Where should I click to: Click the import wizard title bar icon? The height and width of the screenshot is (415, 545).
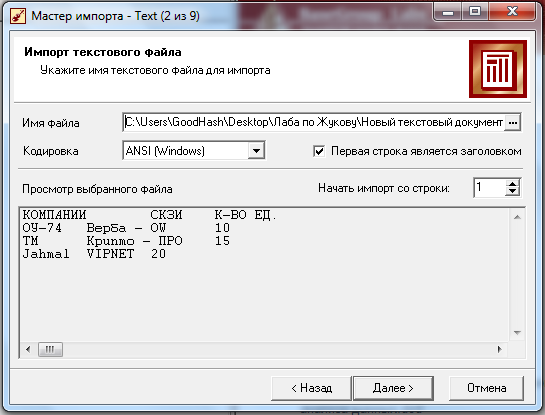pyautogui.click(x=18, y=16)
